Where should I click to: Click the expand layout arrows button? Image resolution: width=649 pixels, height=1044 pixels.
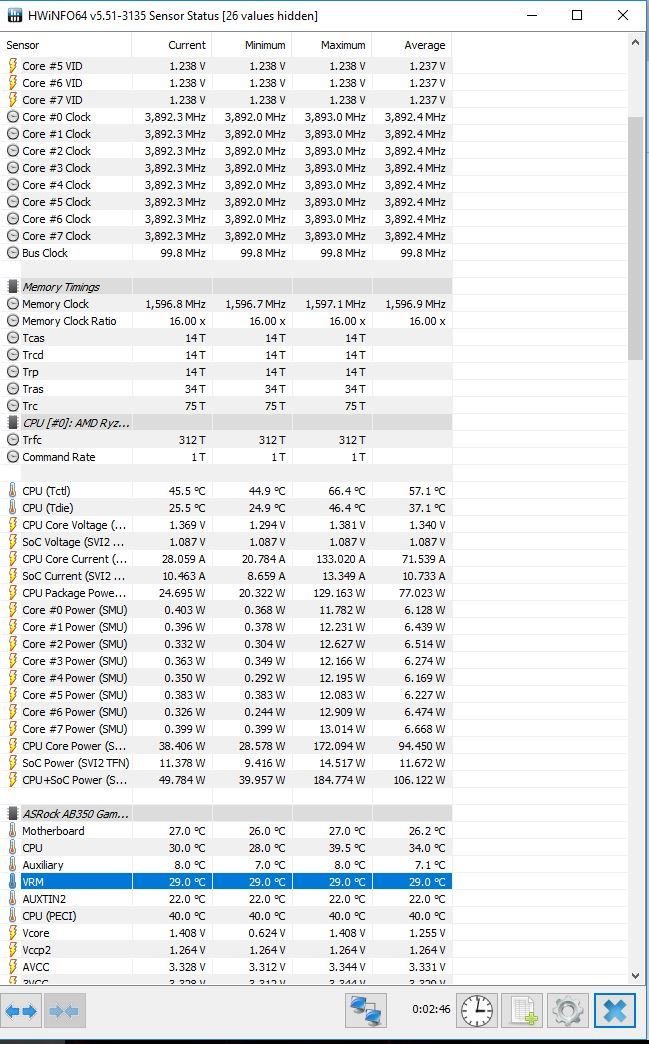coord(22,1011)
